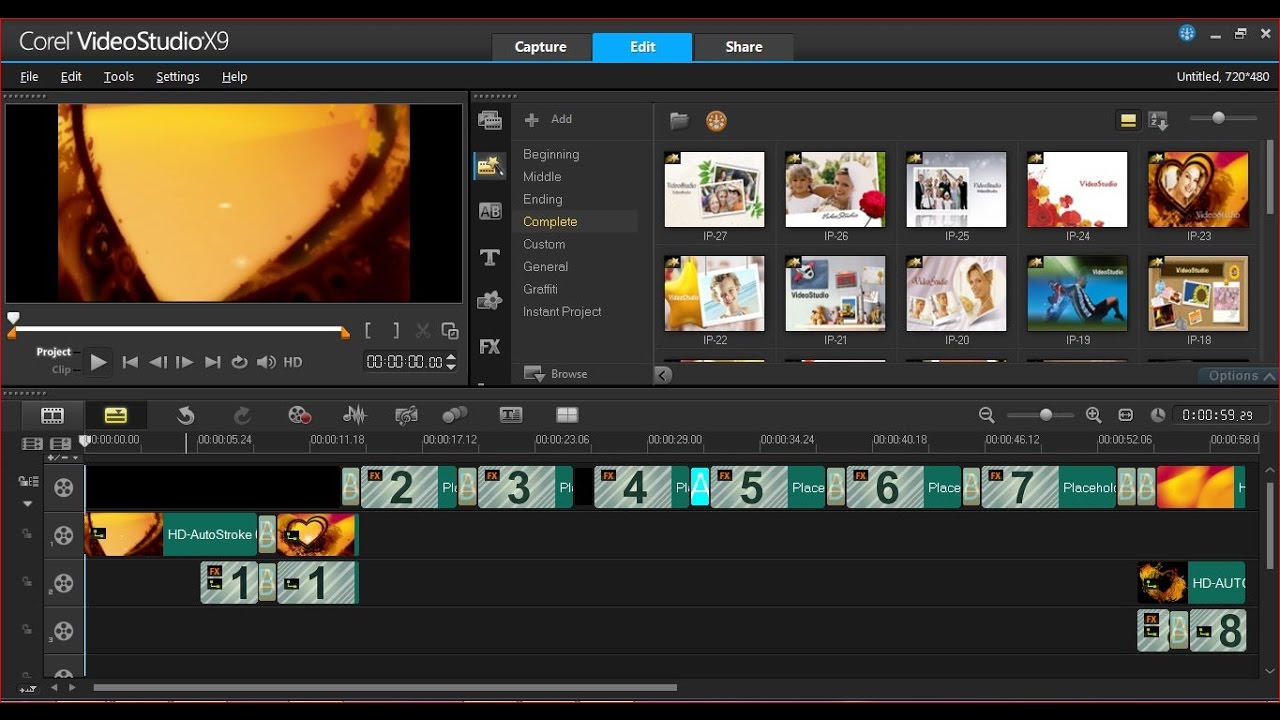Open the Title library T icon
The image size is (1280, 720).
490,257
